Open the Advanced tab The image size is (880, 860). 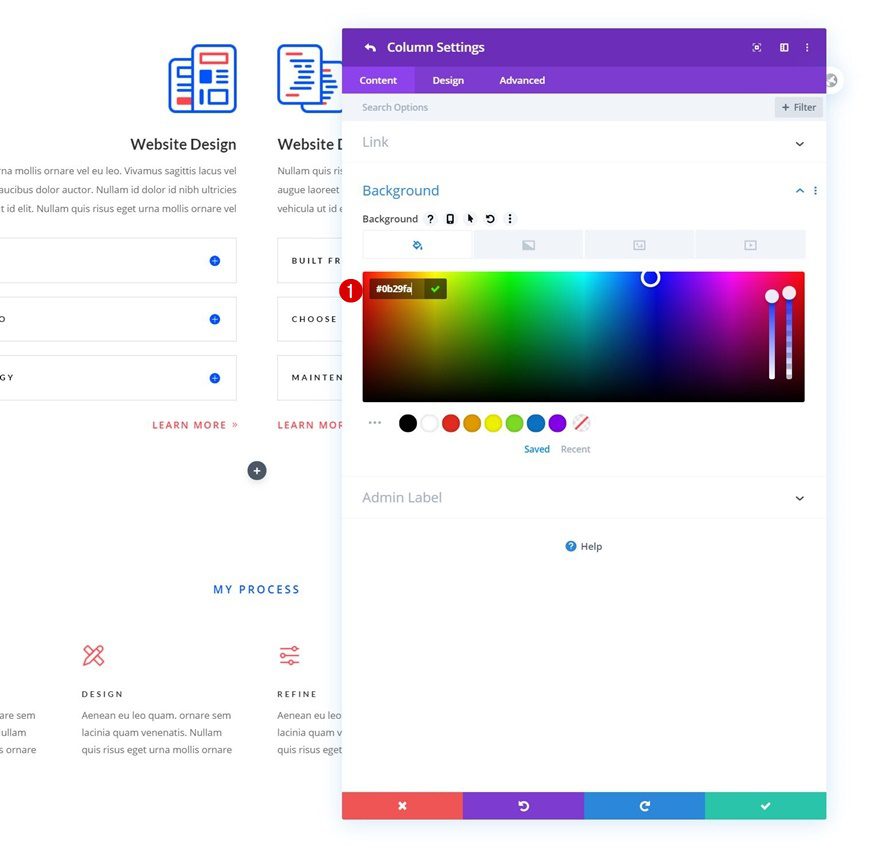(522, 80)
